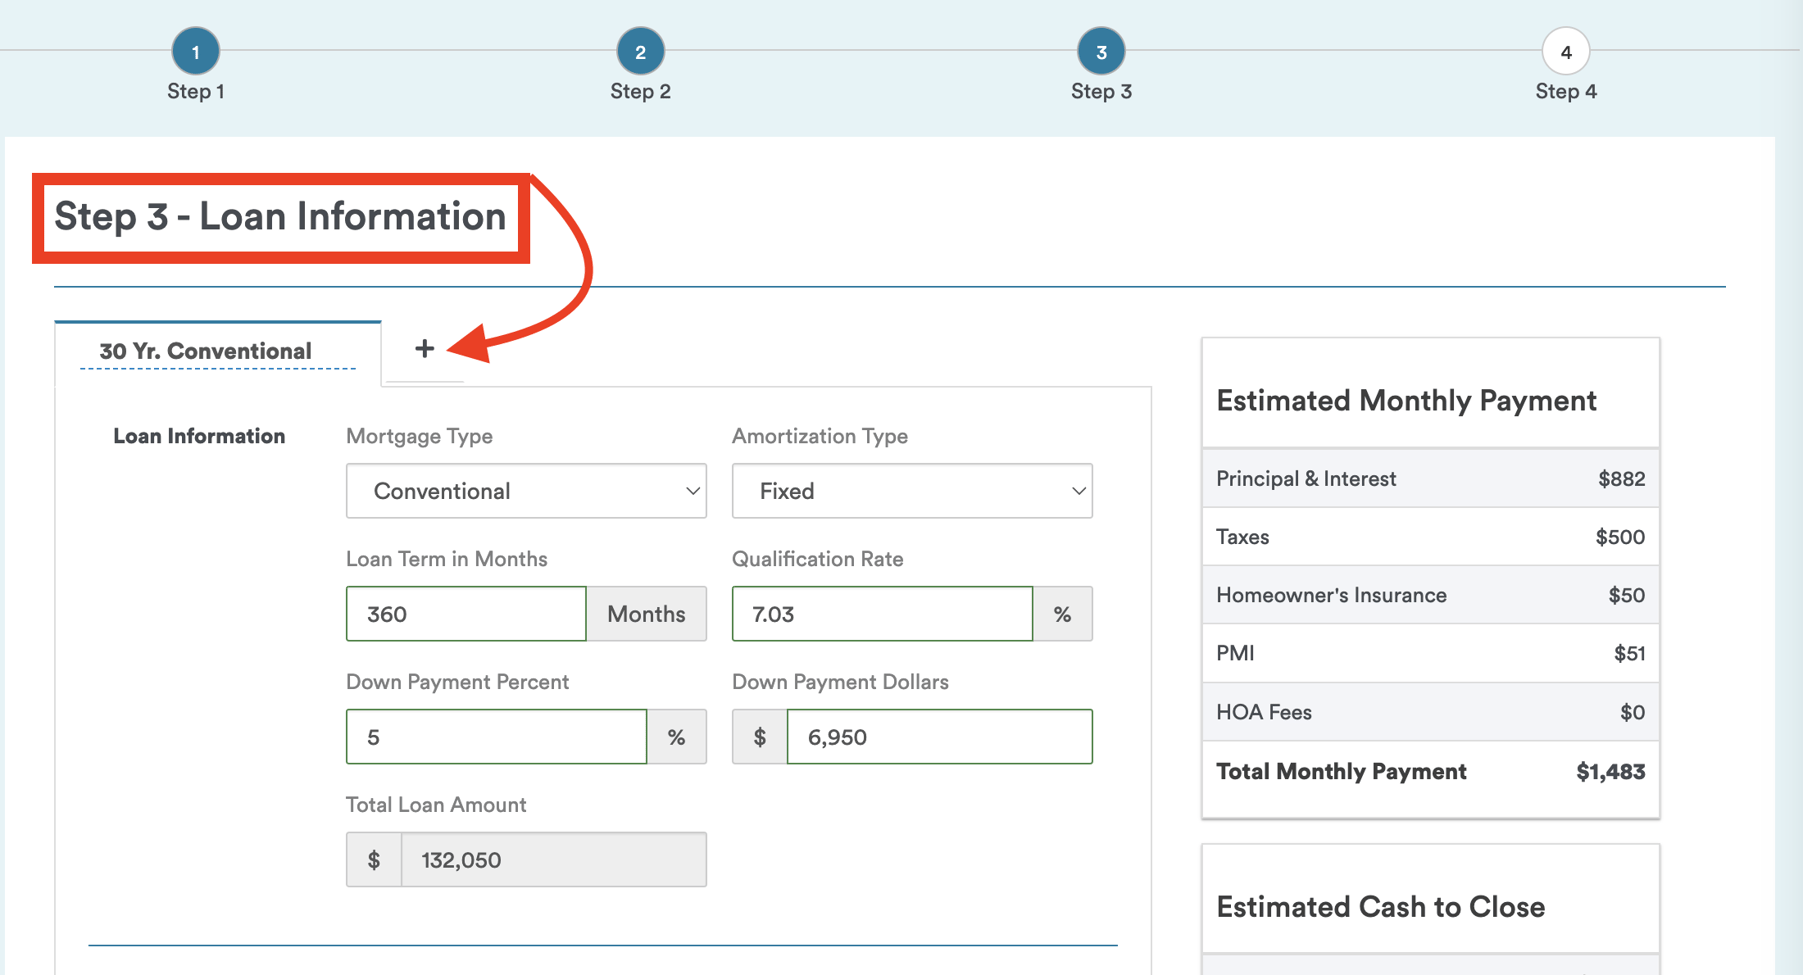This screenshot has width=1803, height=975.
Task: Click the Loan Information section label
Action: (199, 436)
